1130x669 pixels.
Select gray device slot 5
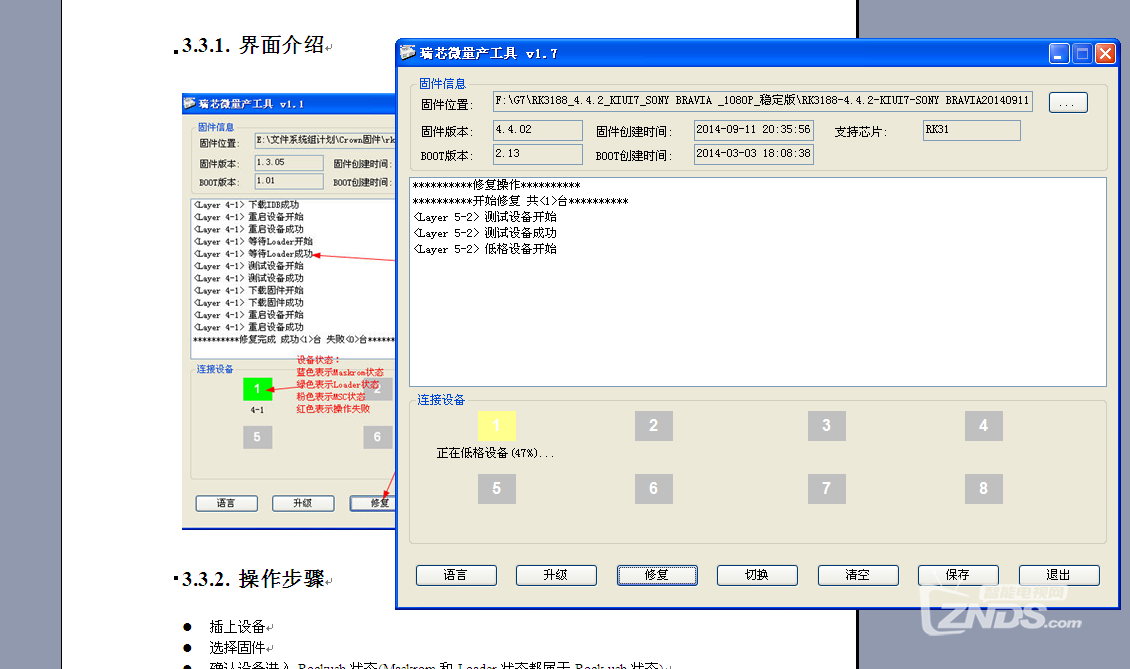497,489
